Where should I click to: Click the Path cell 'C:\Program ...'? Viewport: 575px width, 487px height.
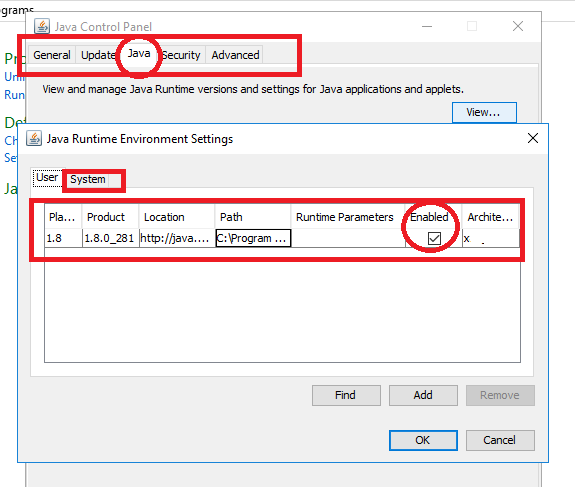click(253, 238)
